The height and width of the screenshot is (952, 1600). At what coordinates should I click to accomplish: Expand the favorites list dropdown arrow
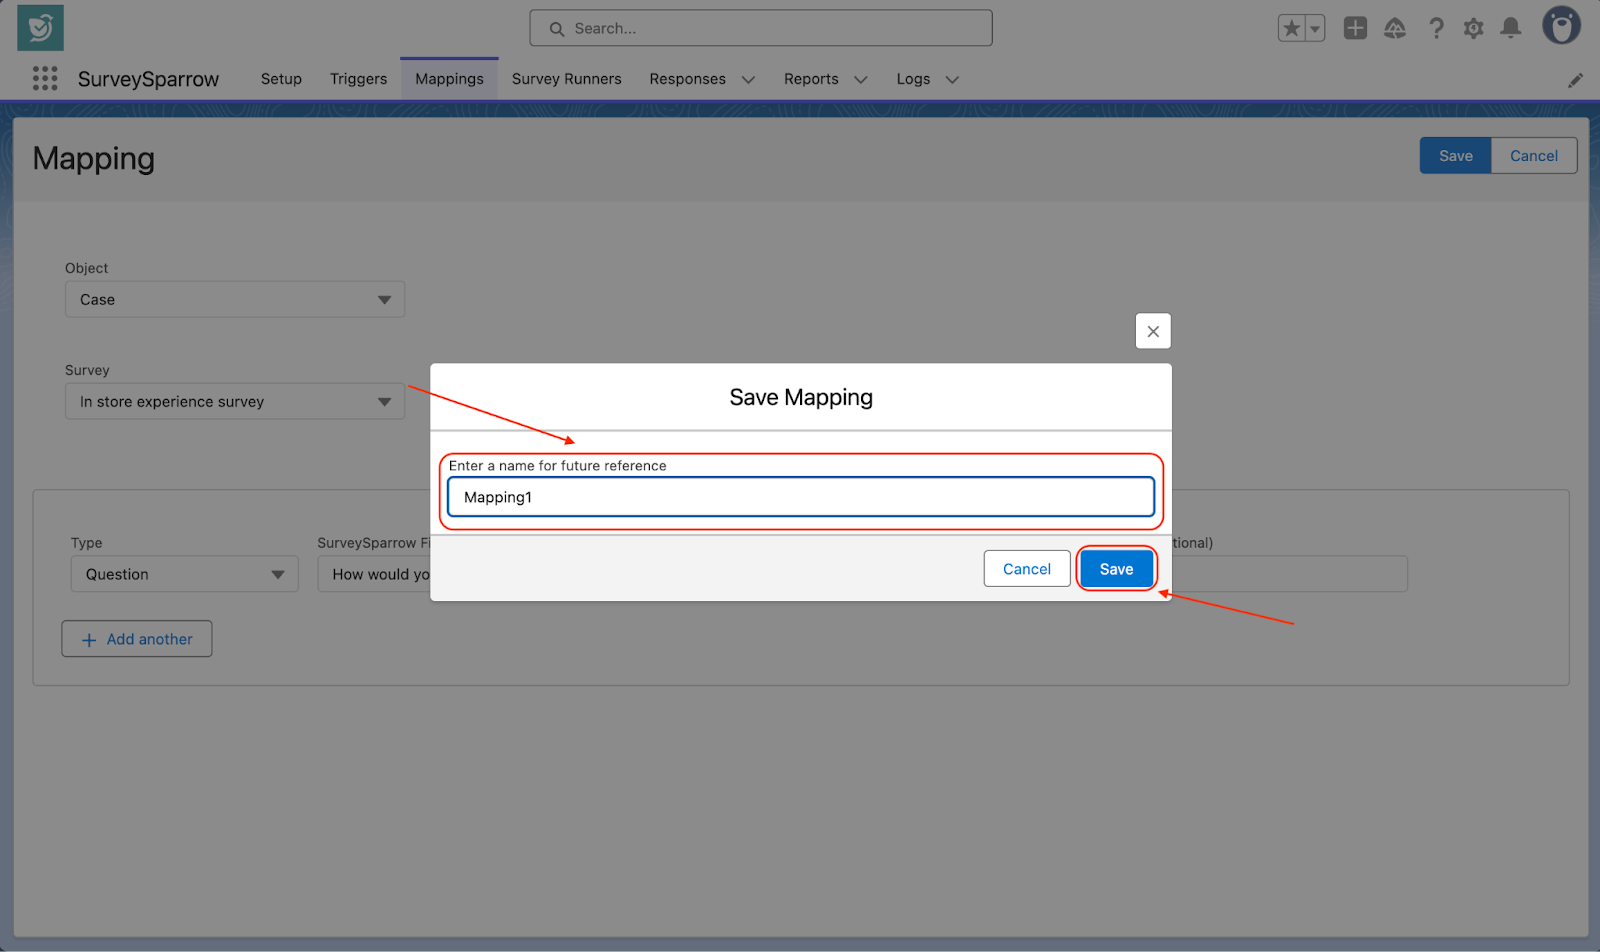[x=1315, y=29]
